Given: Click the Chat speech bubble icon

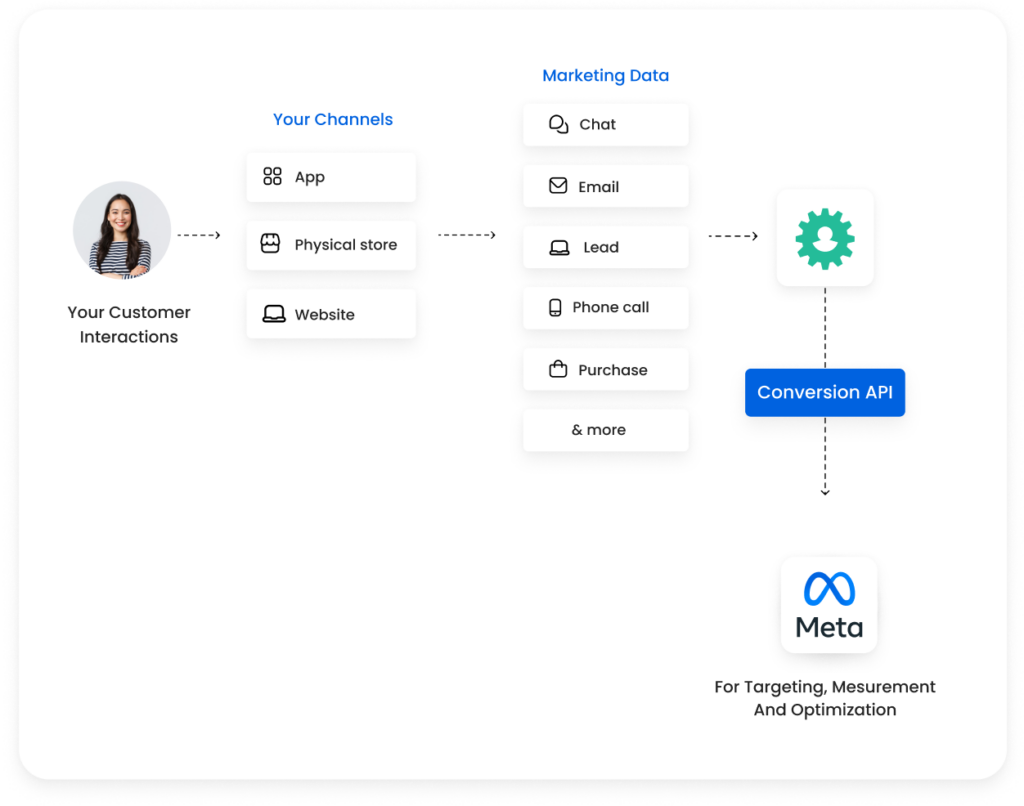Looking at the screenshot, I should [x=558, y=124].
